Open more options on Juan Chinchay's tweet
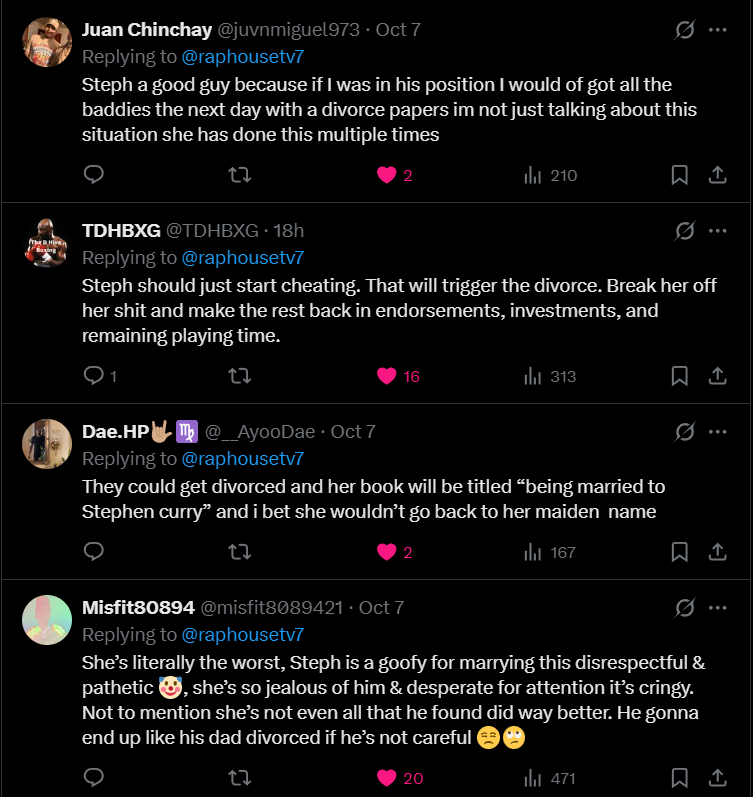Screen dimensions: 753x797 (x=717, y=30)
